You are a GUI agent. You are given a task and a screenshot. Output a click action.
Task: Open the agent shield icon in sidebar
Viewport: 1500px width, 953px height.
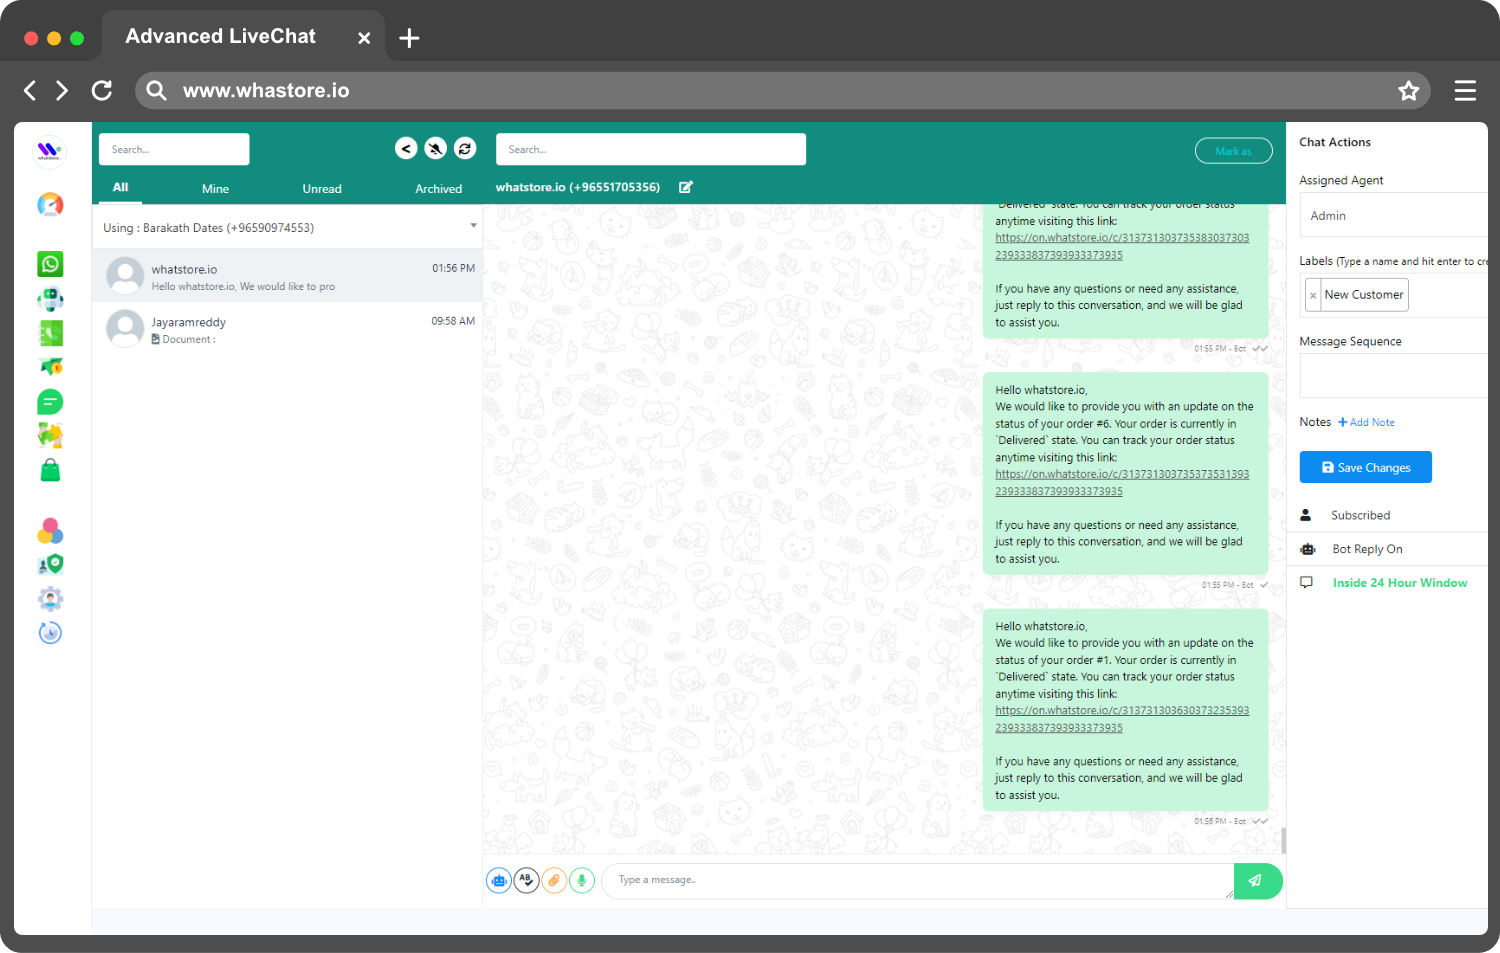pos(50,564)
